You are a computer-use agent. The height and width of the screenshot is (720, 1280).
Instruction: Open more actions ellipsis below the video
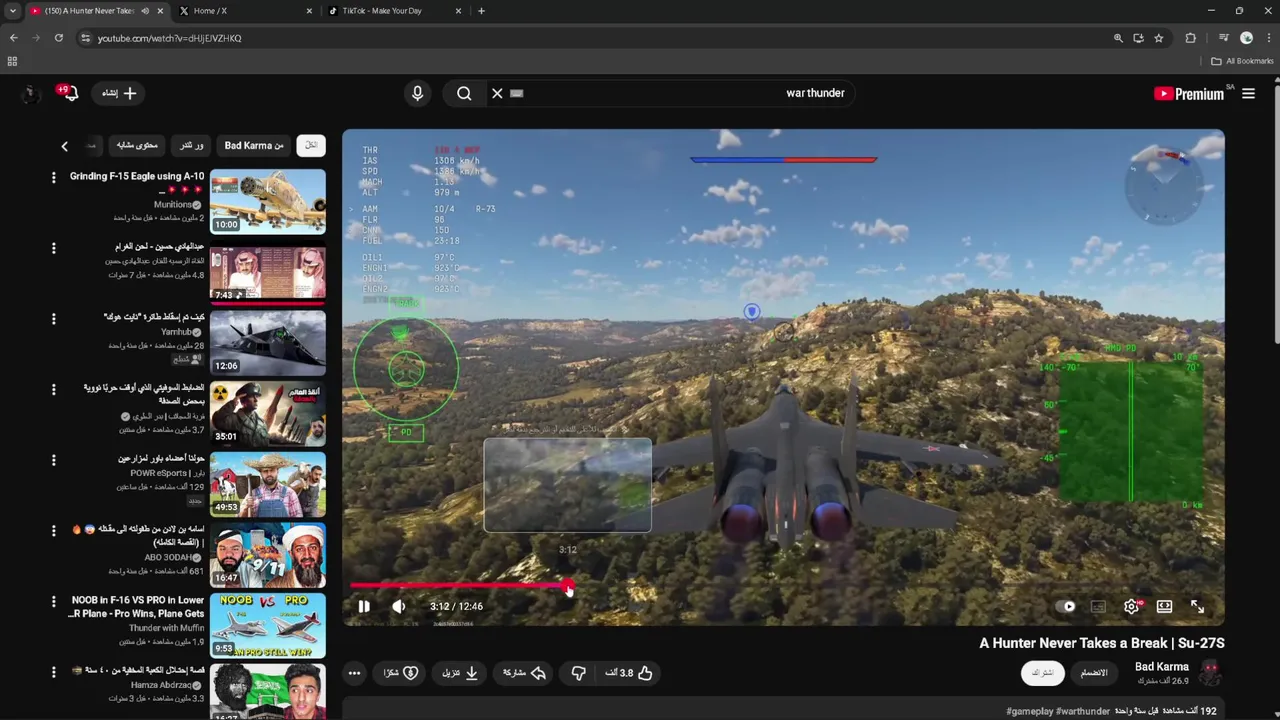354,673
